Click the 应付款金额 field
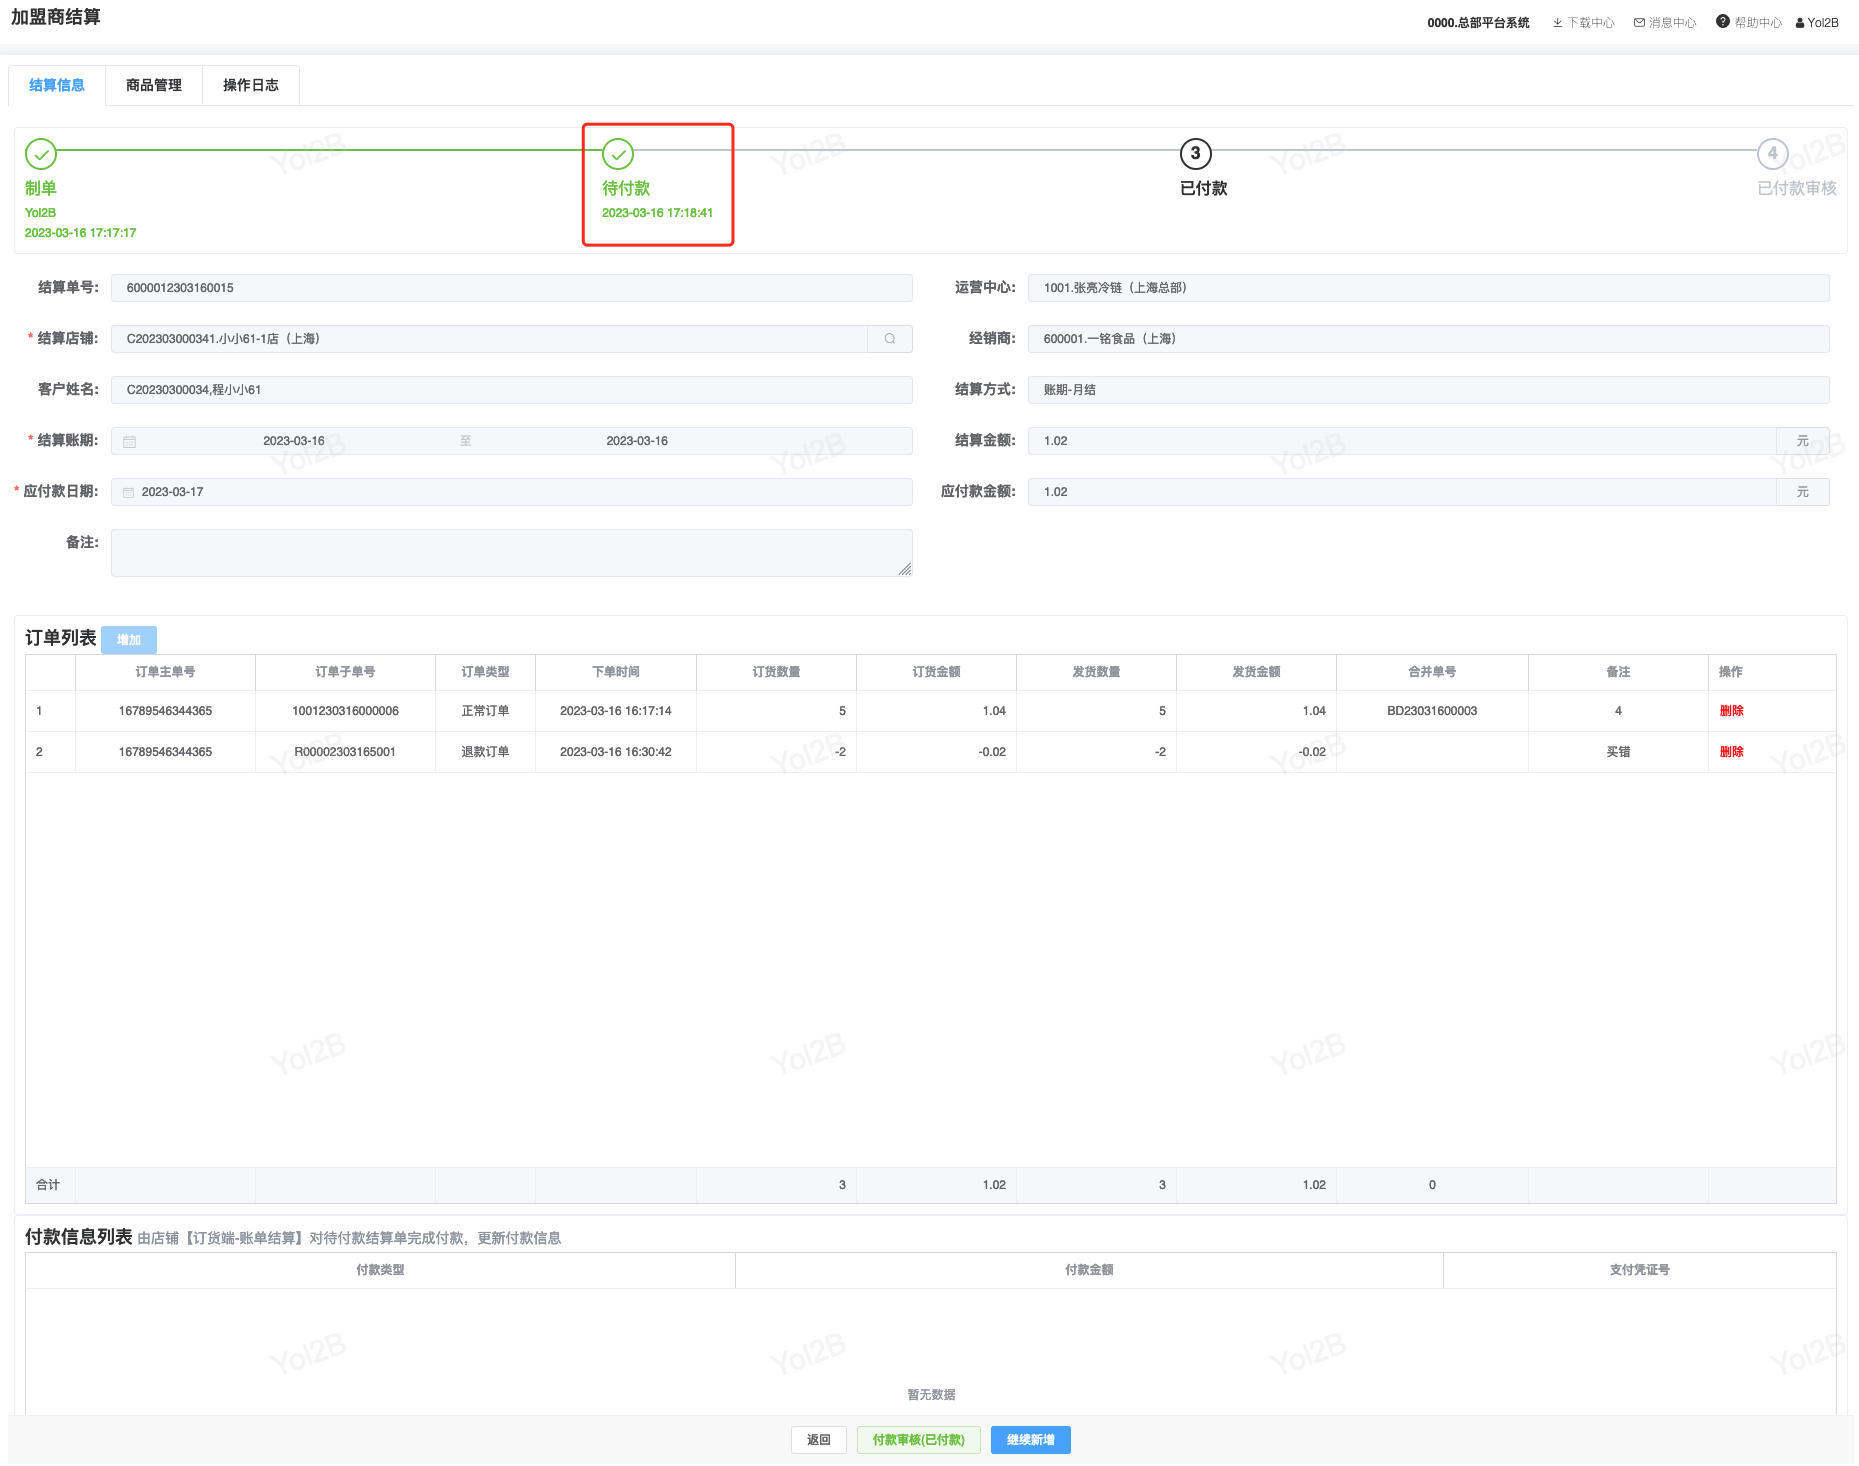Viewport: 1859px width, 1466px height. point(1402,492)
